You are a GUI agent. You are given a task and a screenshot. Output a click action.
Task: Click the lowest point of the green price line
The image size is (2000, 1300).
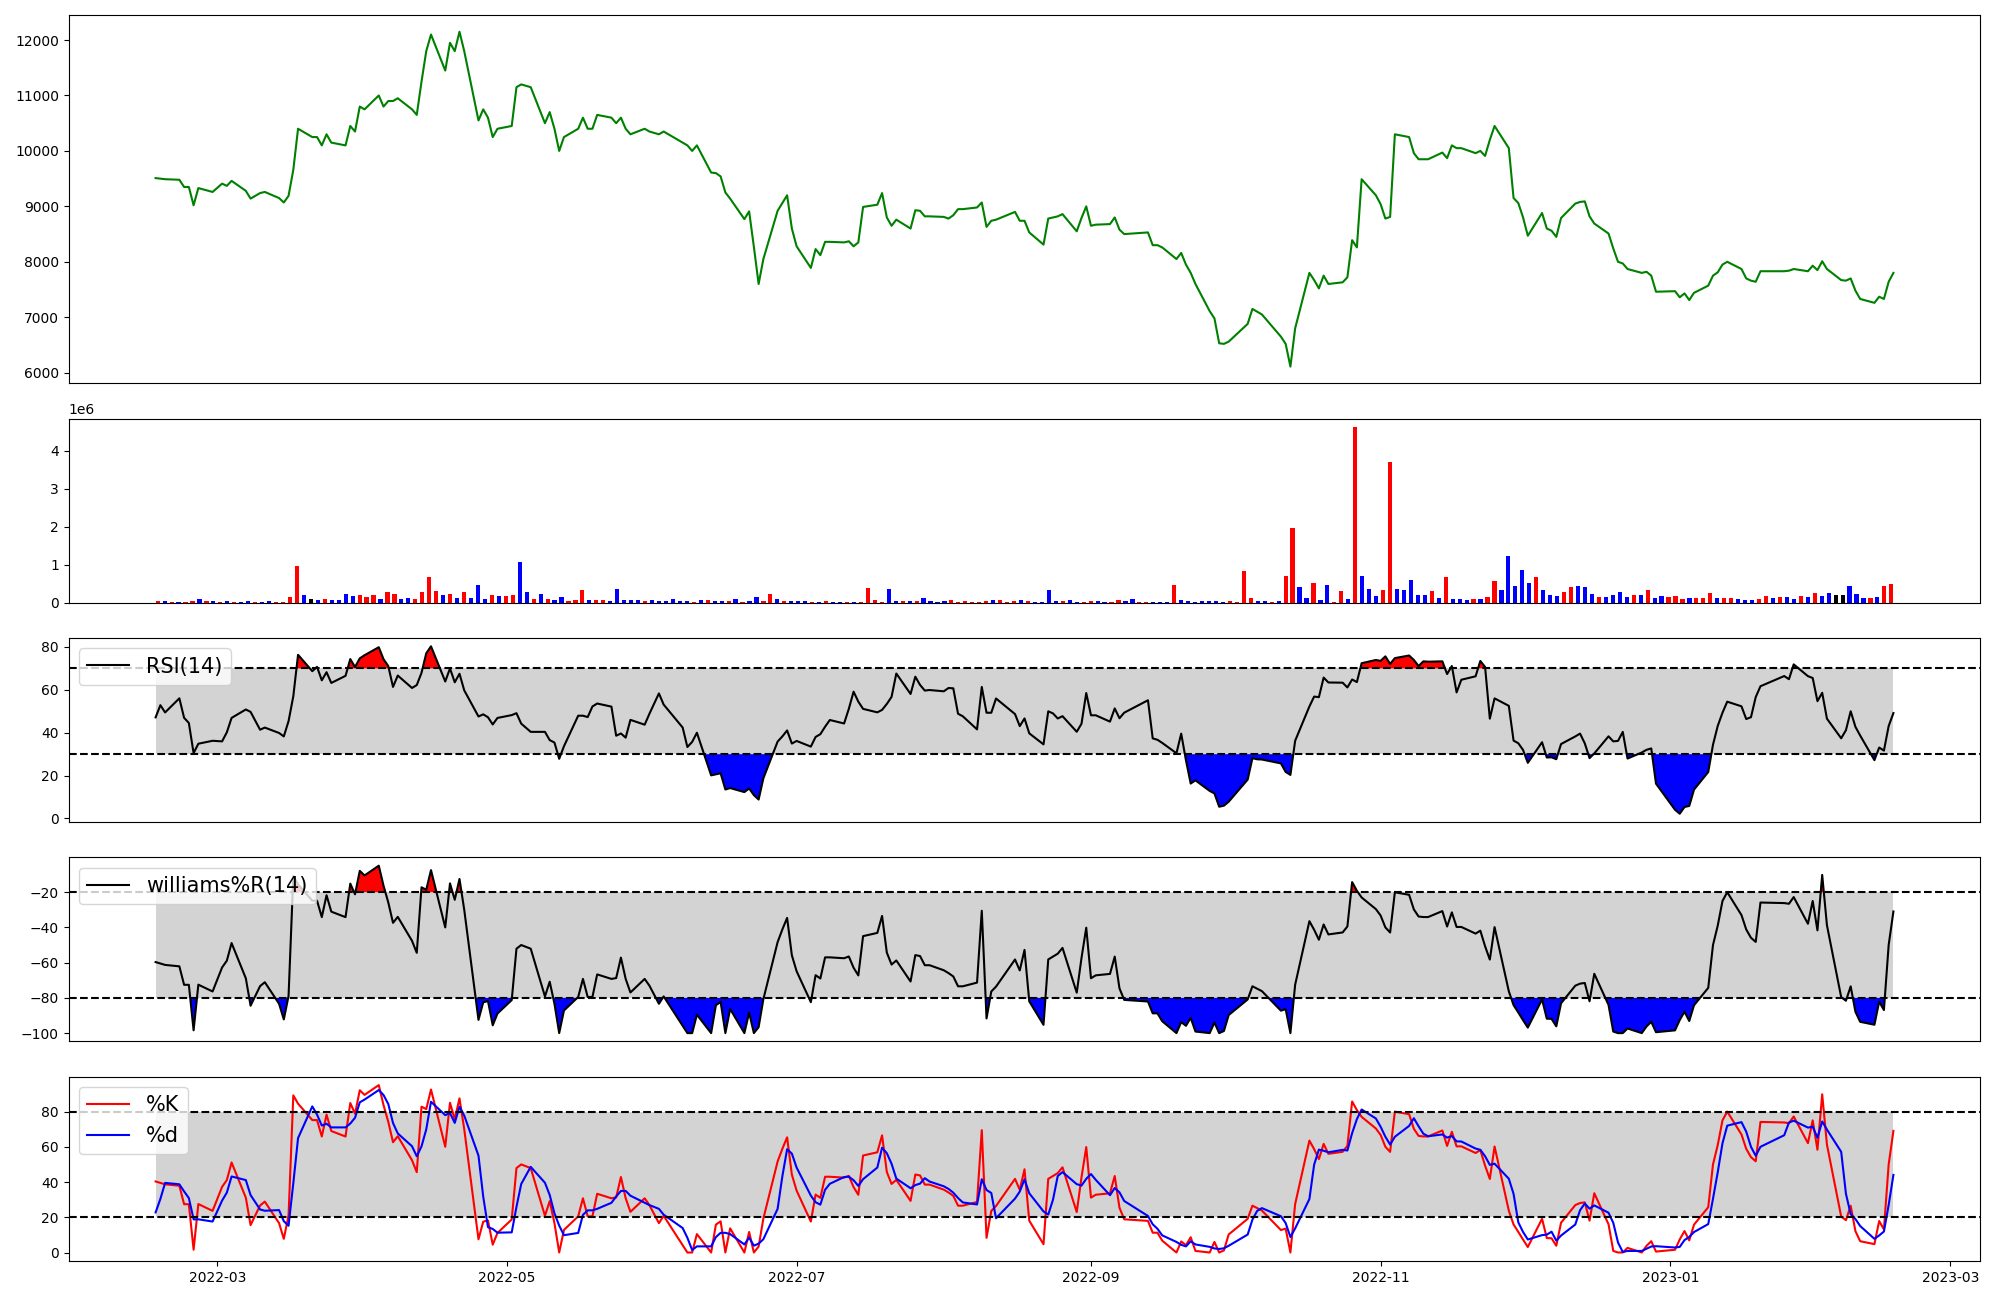click(1290, 366)
